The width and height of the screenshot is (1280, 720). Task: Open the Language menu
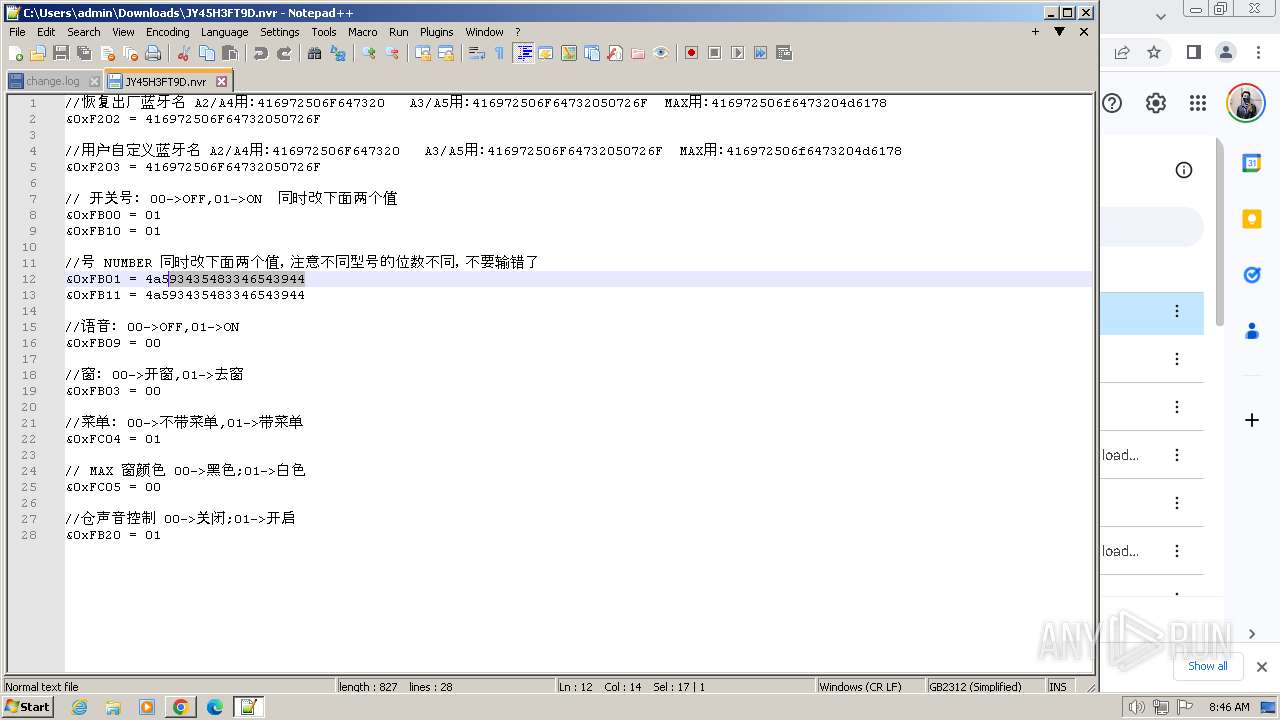pyautogui.click(x=224, y=32)
